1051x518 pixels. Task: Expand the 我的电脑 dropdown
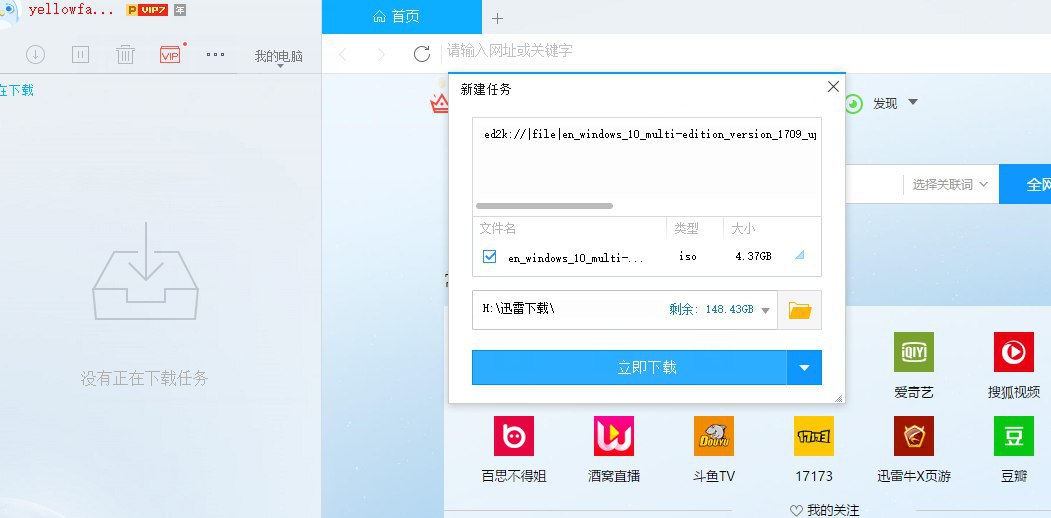click(x=279, y=58)
